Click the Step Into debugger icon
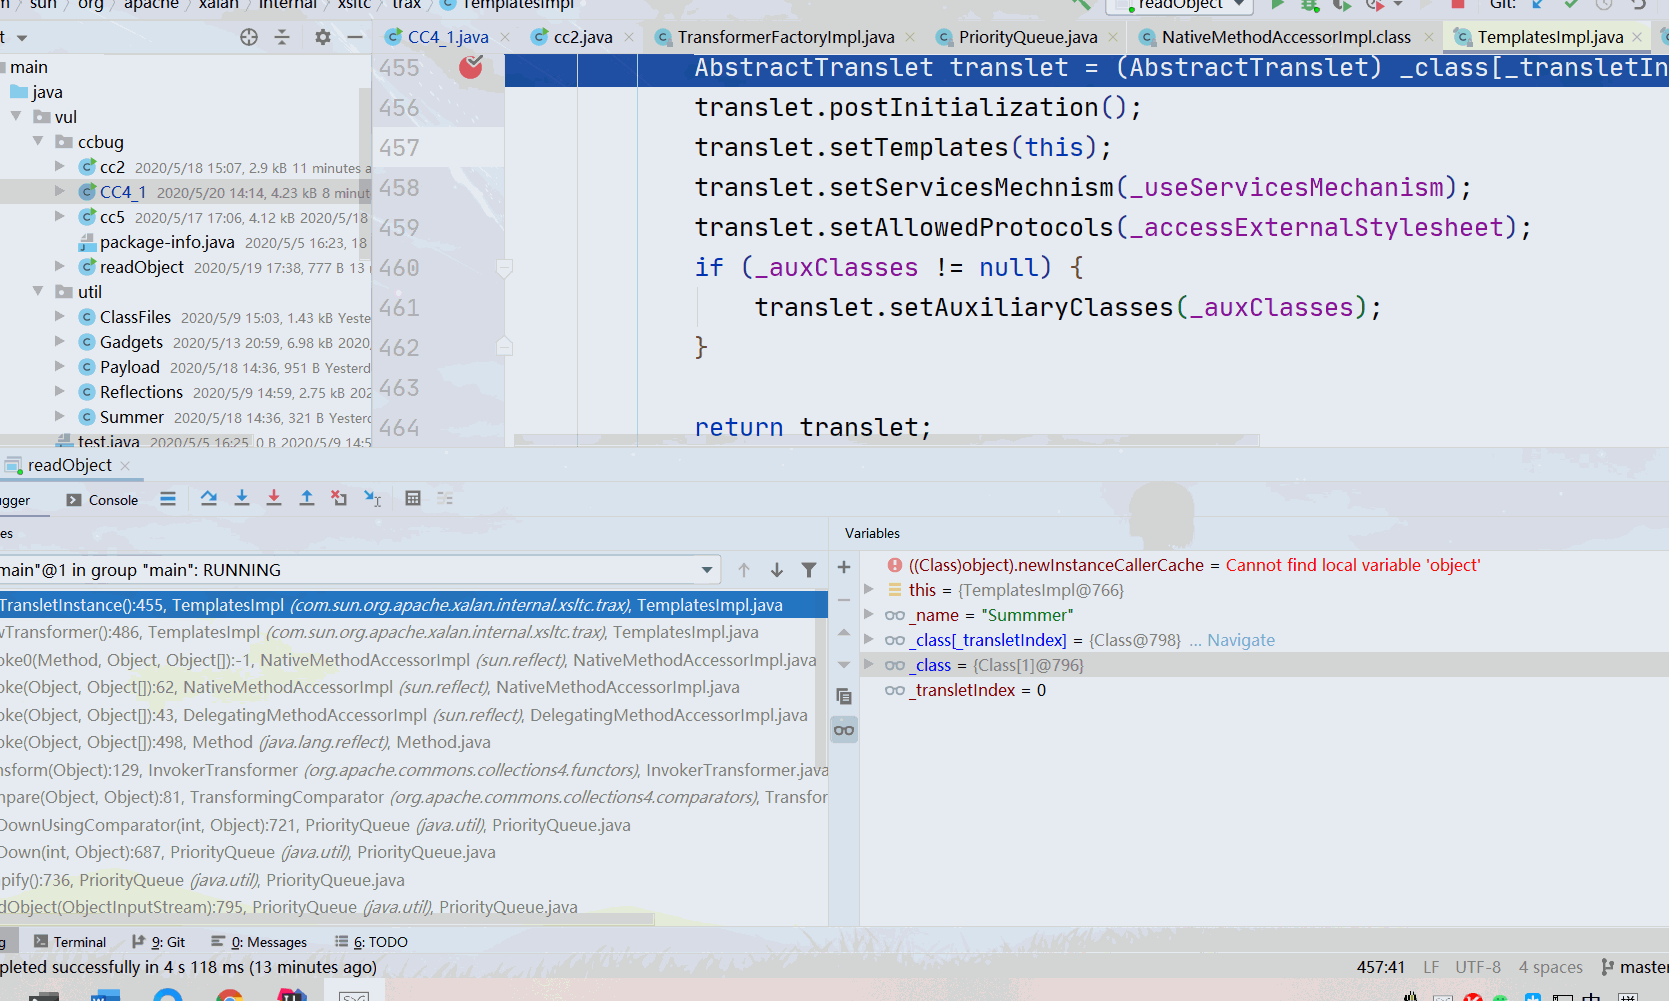Screen dimensions: 1669x1001 pos(241,498)
